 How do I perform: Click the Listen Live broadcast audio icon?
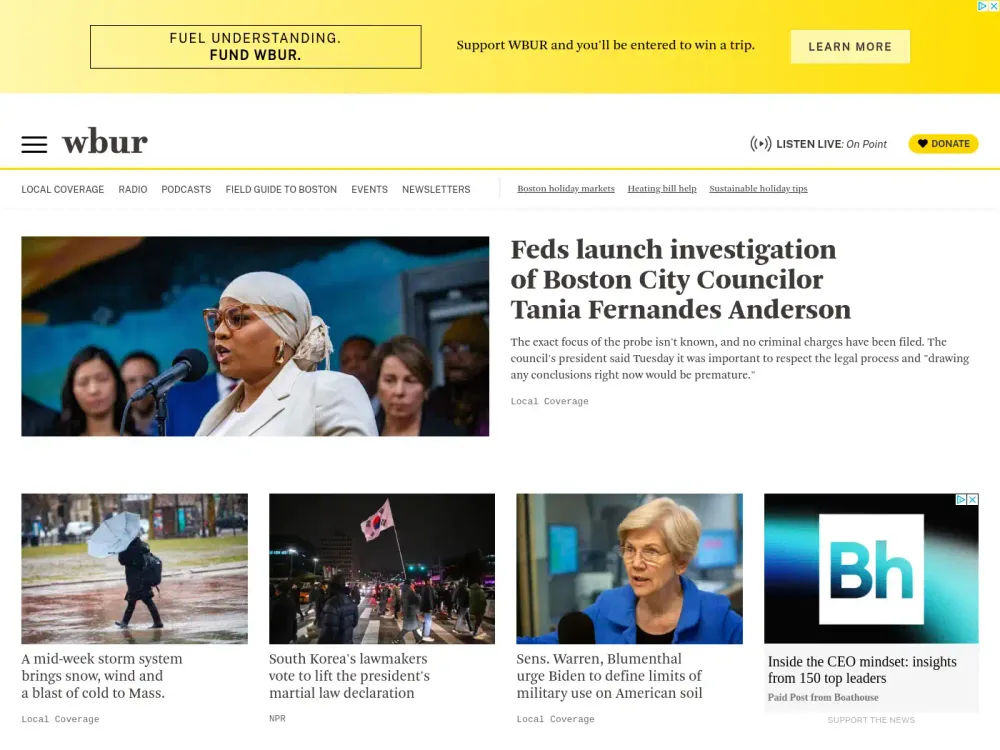(x=761, y=143)
